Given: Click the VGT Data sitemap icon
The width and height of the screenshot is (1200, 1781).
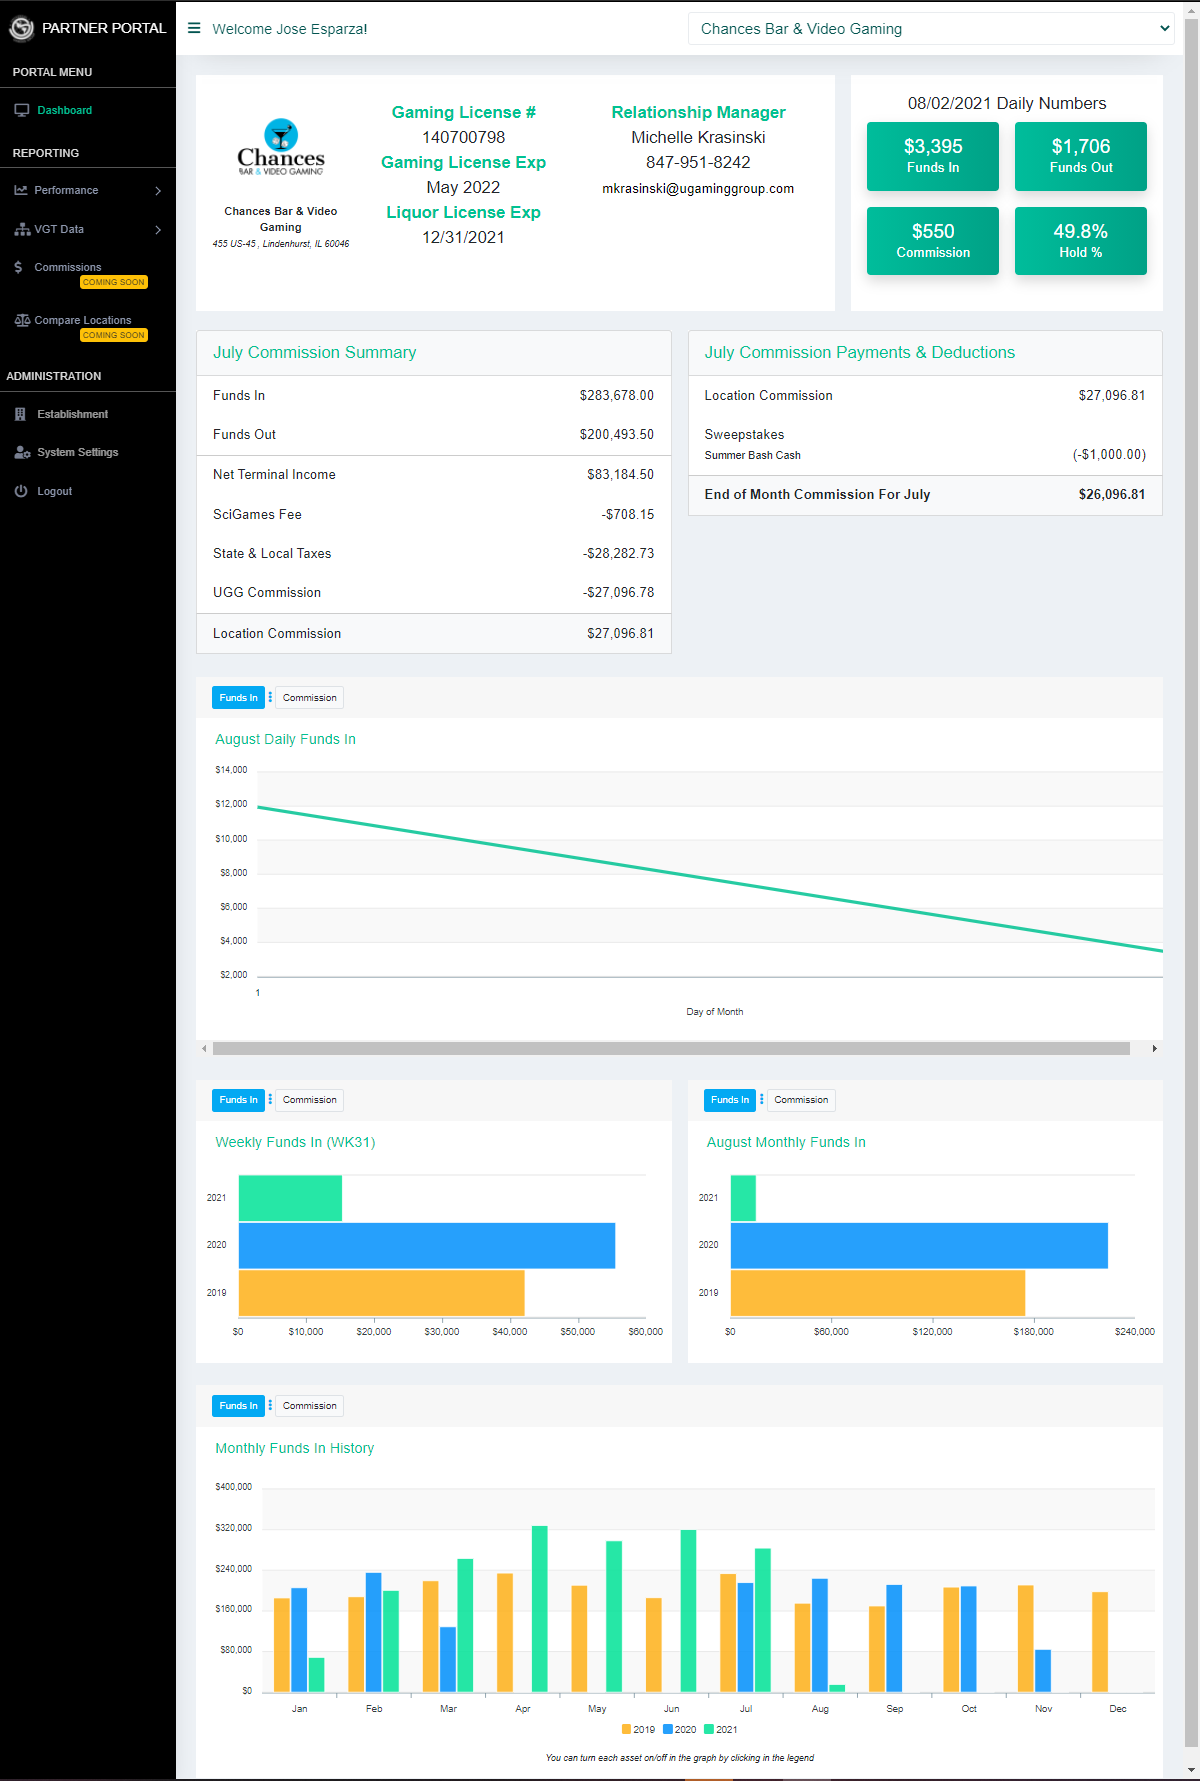Looking at the screenshot, I should [x=22, y=229].
